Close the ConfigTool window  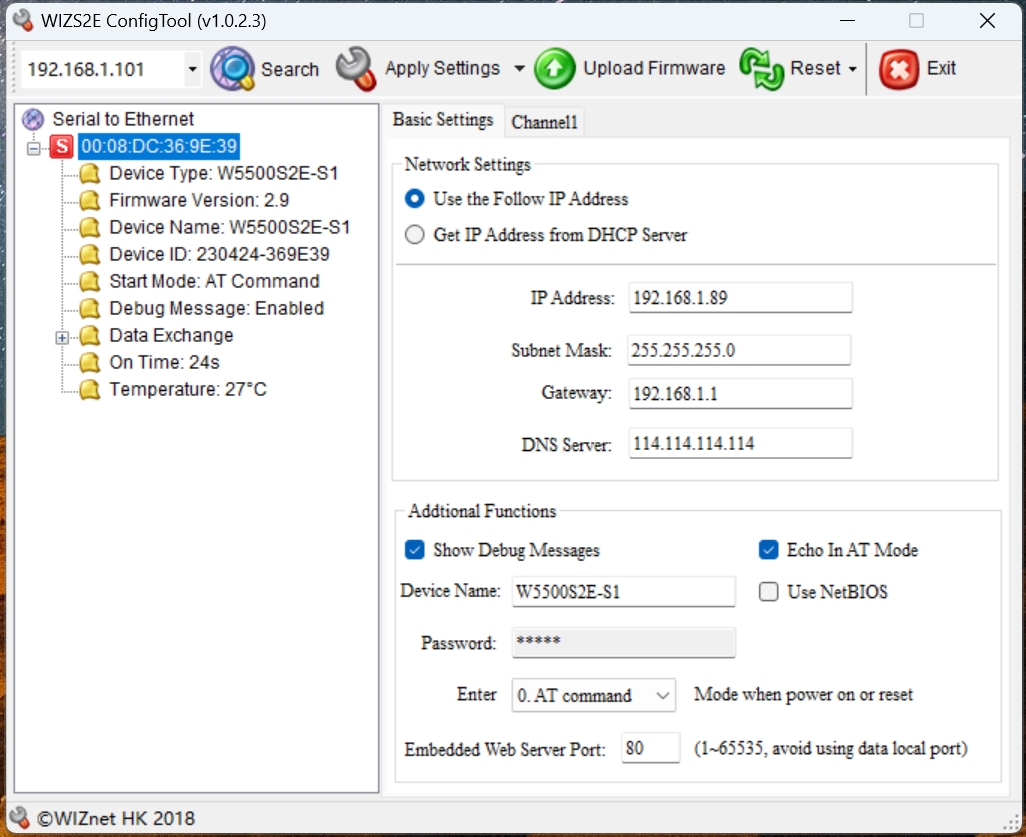click(987, 20)
